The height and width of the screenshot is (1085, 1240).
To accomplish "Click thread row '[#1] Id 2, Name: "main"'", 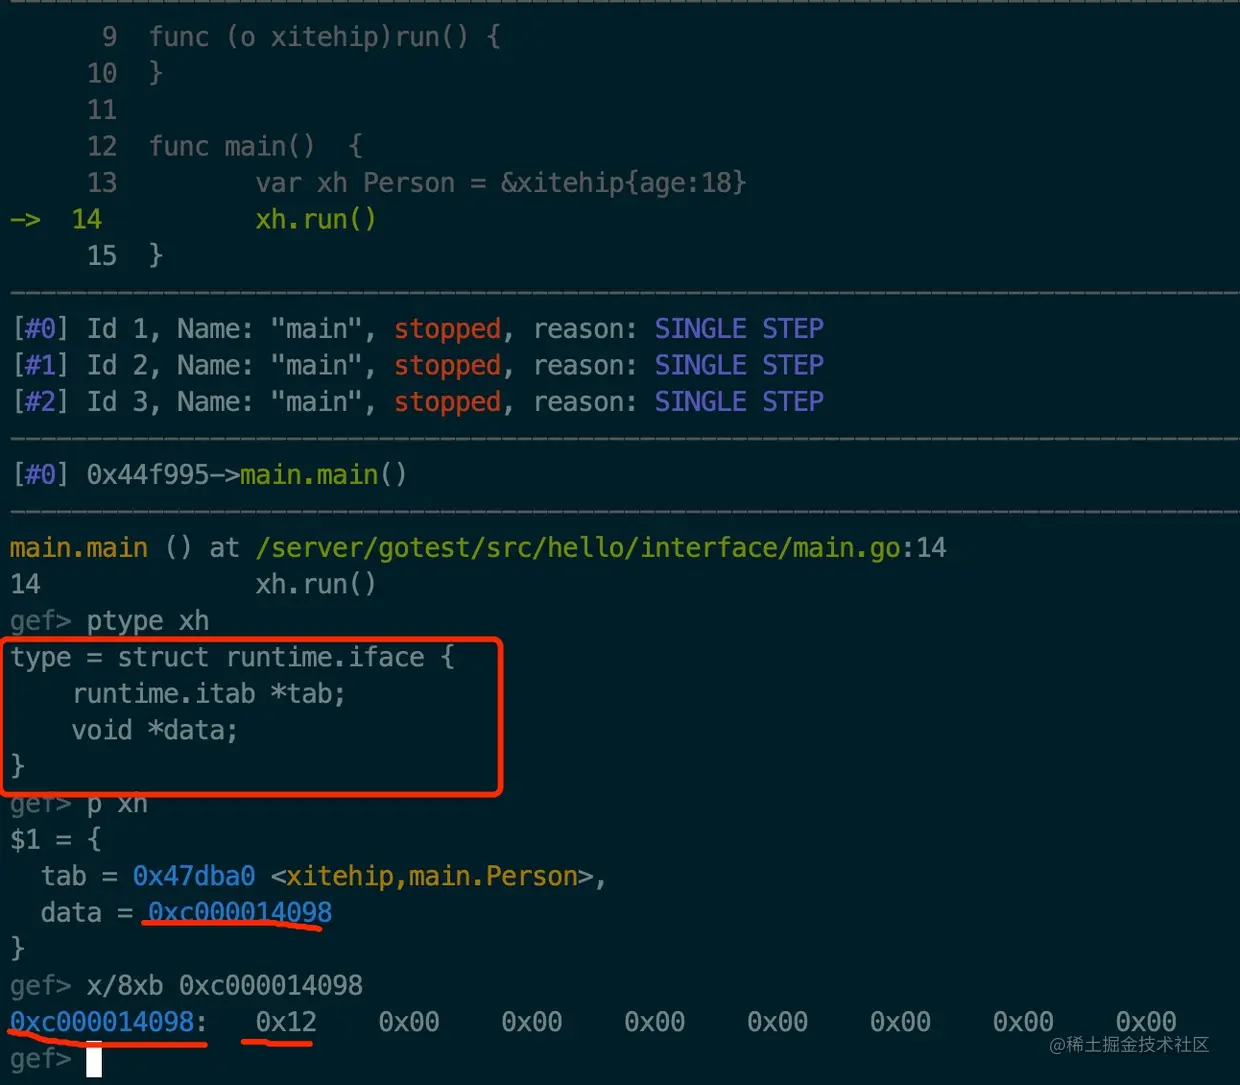I will click(x=418, y=365).
